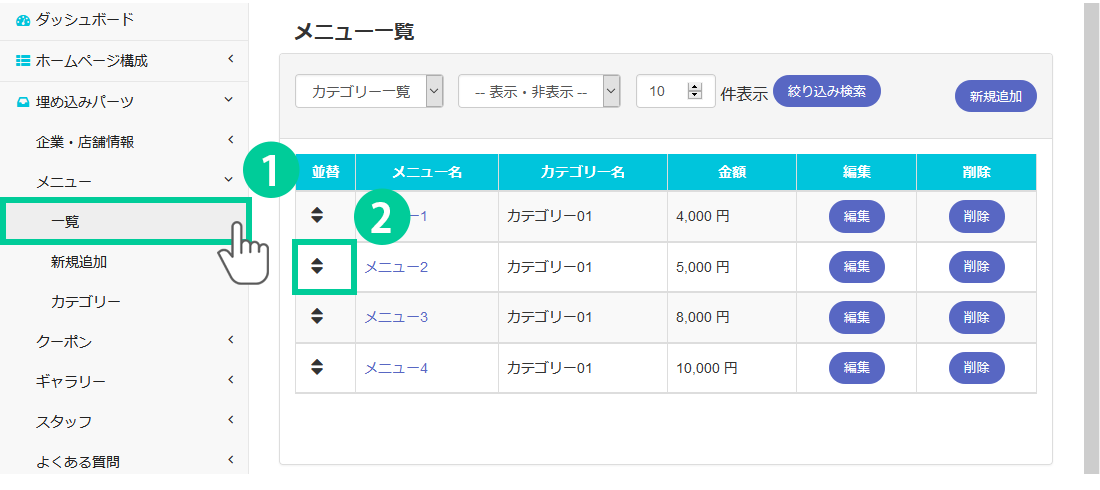Click the stepper on the 件表示 number field
Viewport: 1100px width, 490px height.
click(x=695, y=91)
